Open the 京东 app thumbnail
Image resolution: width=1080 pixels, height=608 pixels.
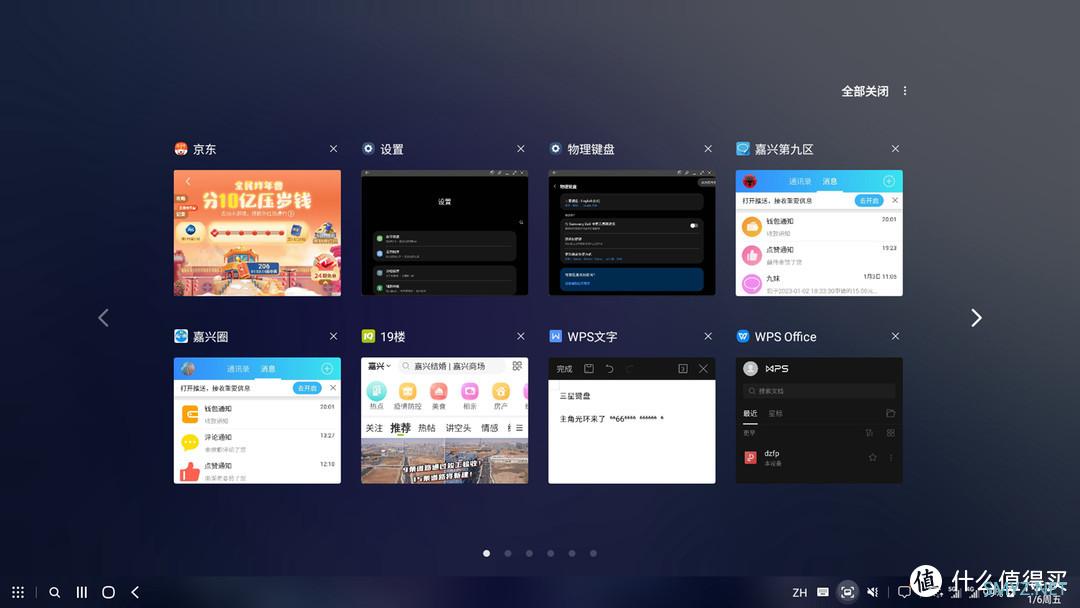pyautogui.click(x=257, y=233)
